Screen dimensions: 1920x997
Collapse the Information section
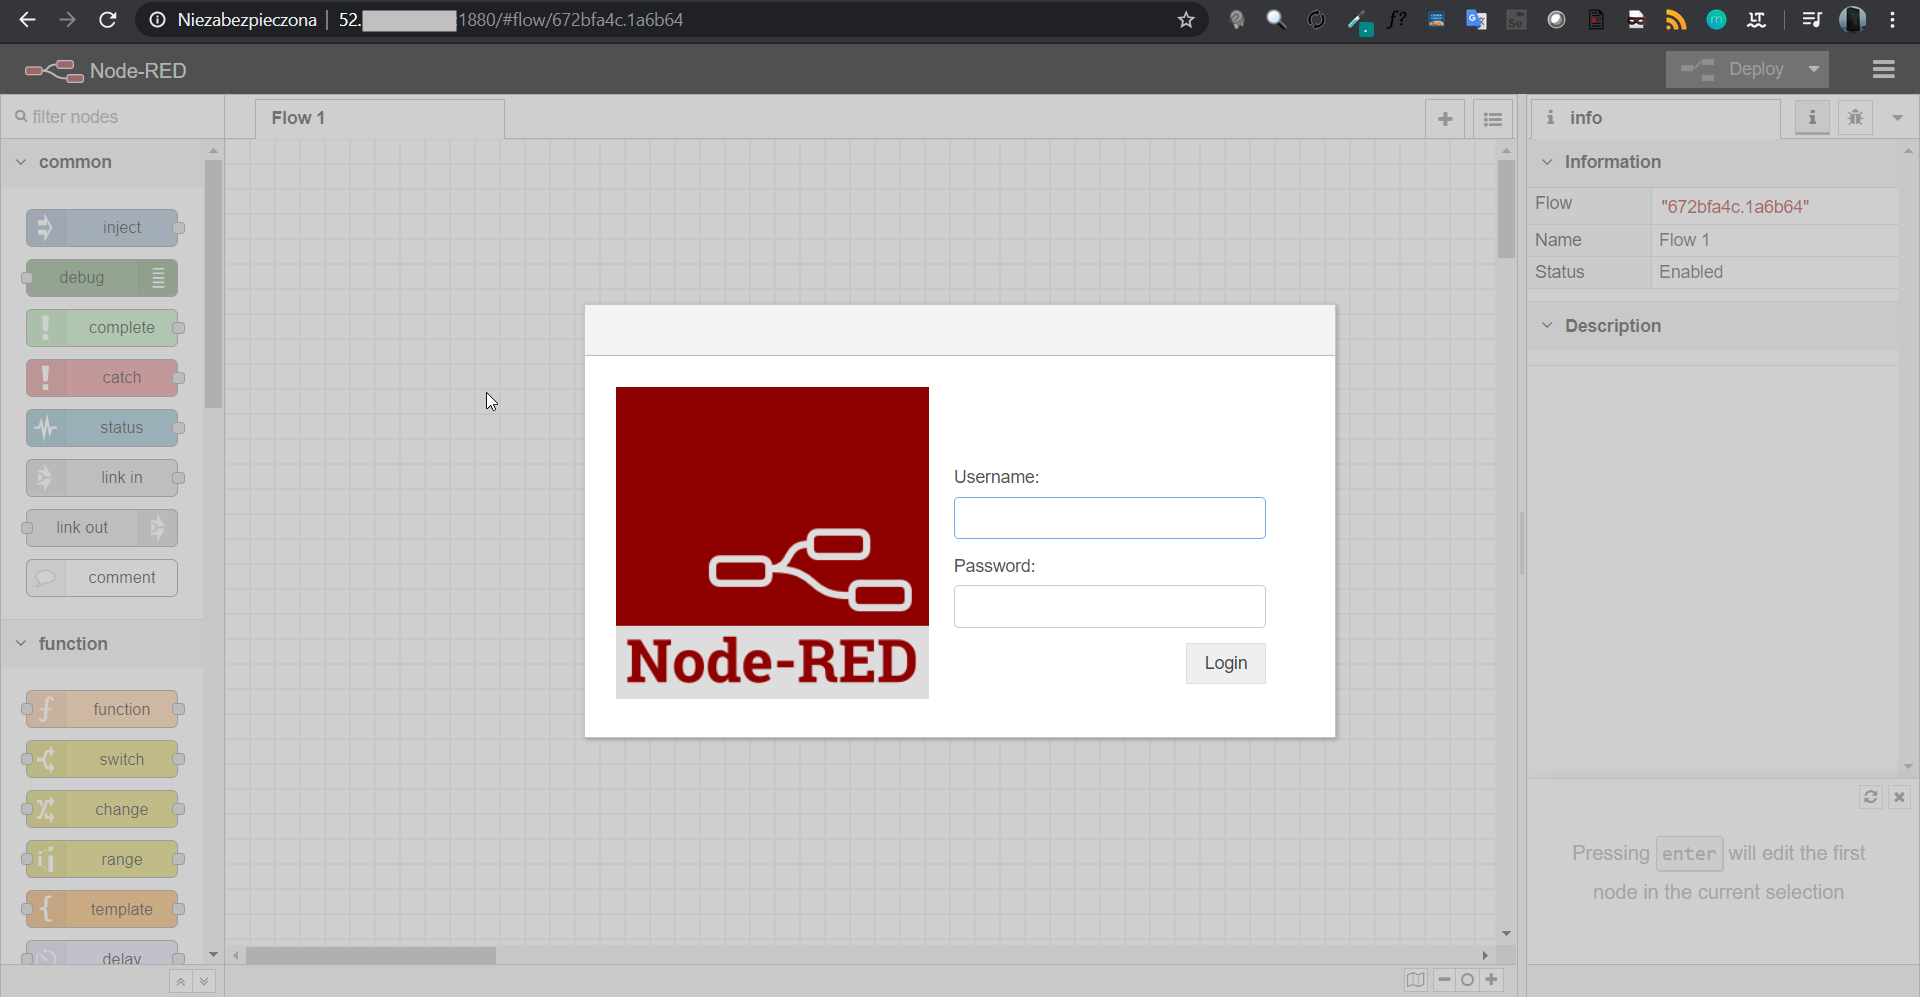(x=1712, y=162)
